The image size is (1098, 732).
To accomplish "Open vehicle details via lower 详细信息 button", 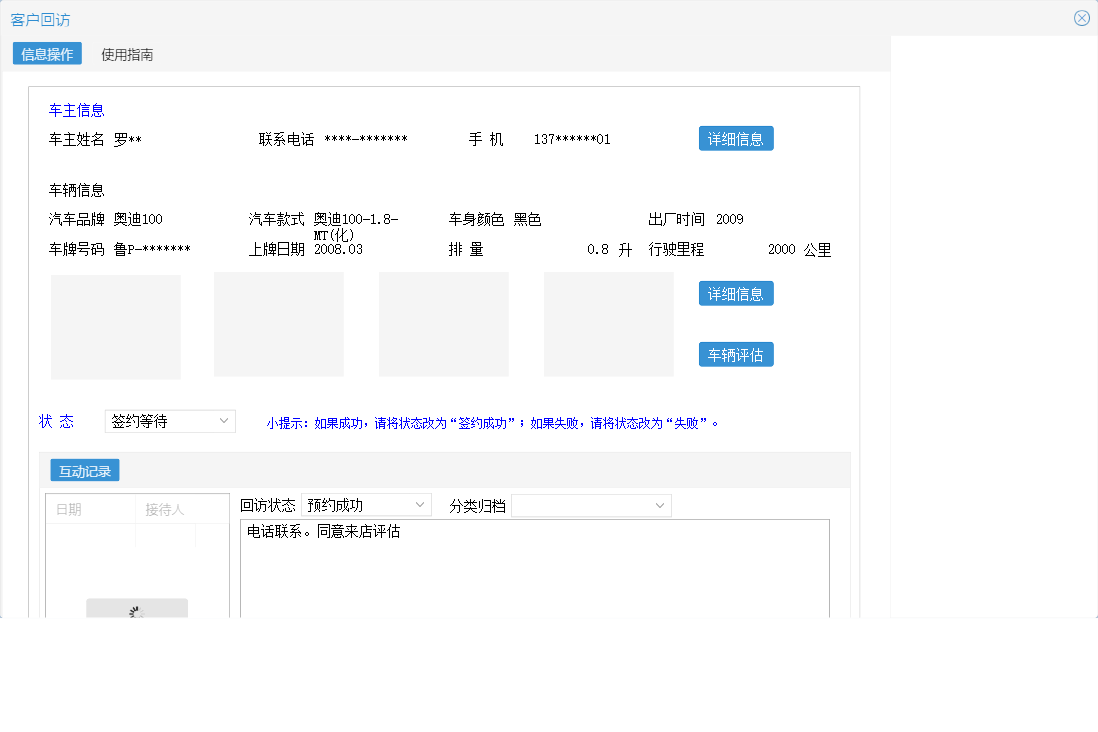I will click(x=736, y=293).
